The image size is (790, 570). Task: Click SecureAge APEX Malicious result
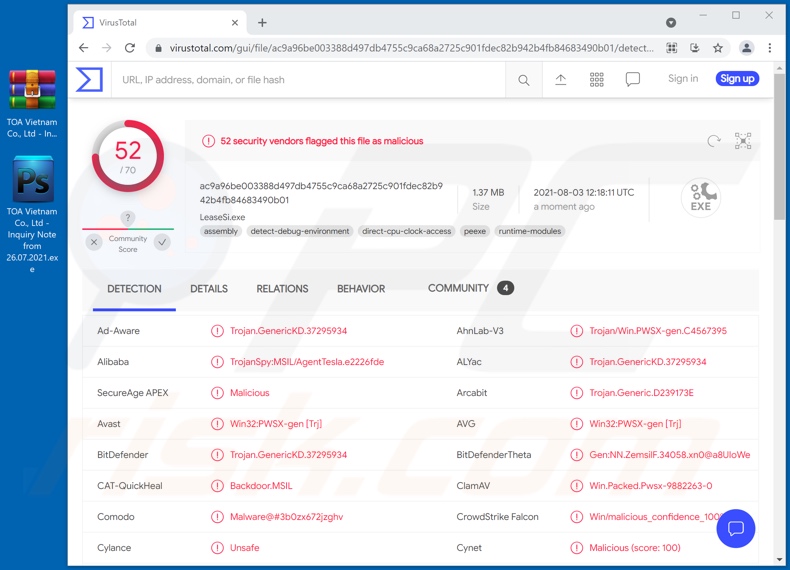pyautogui.click(x=249, y=393)
